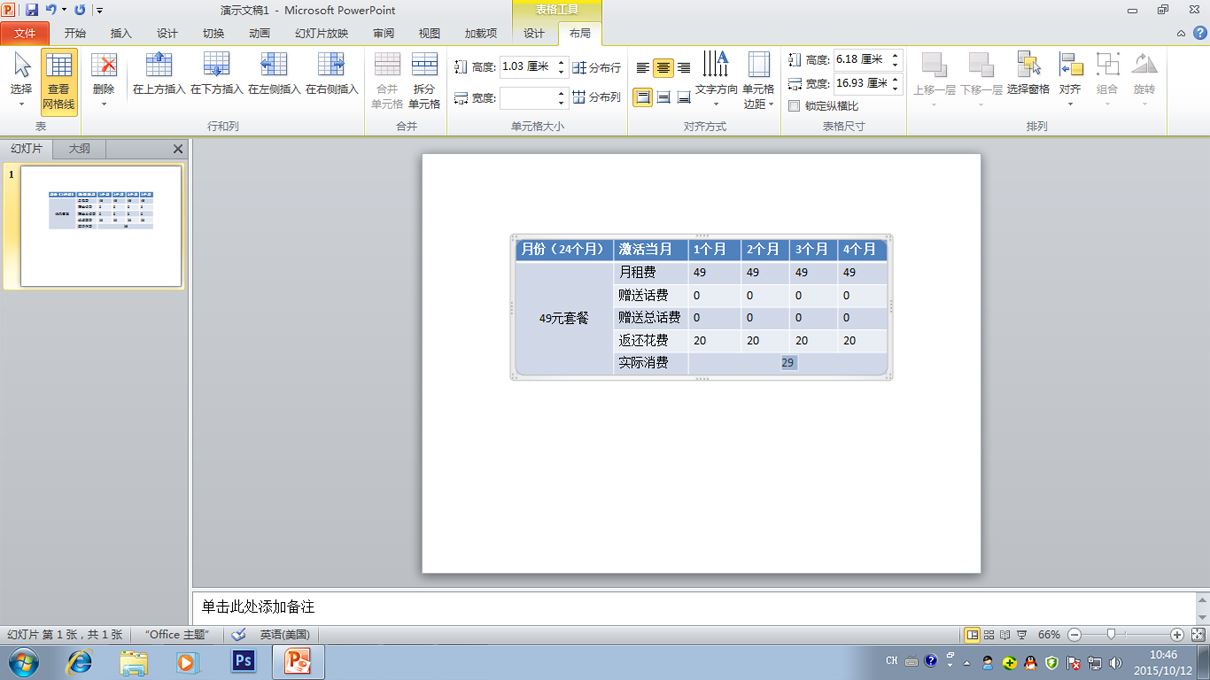Close the slides pane with X
Viewport: 1210px width, 680px height.
click(x=178, y=149)
